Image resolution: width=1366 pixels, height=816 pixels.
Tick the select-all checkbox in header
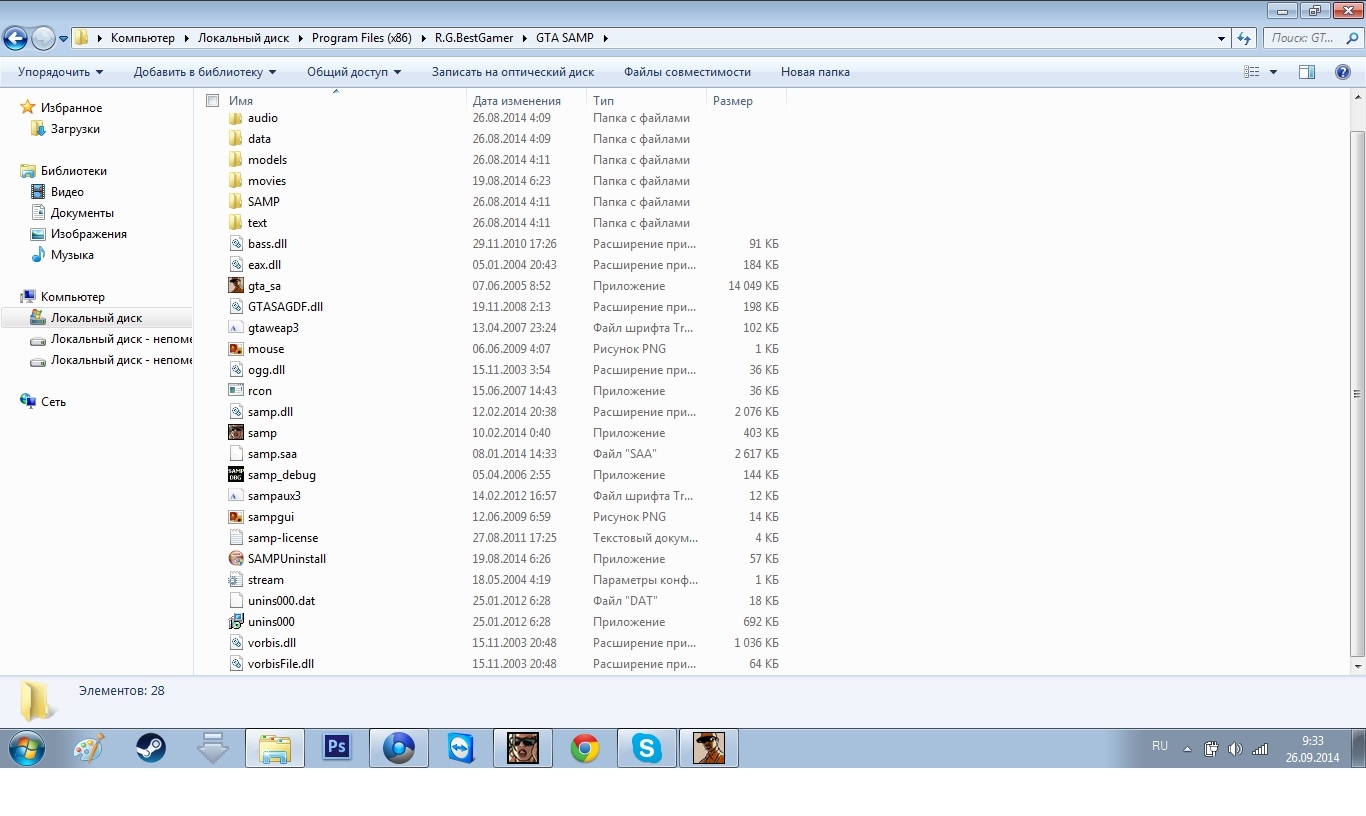(212, 101)
